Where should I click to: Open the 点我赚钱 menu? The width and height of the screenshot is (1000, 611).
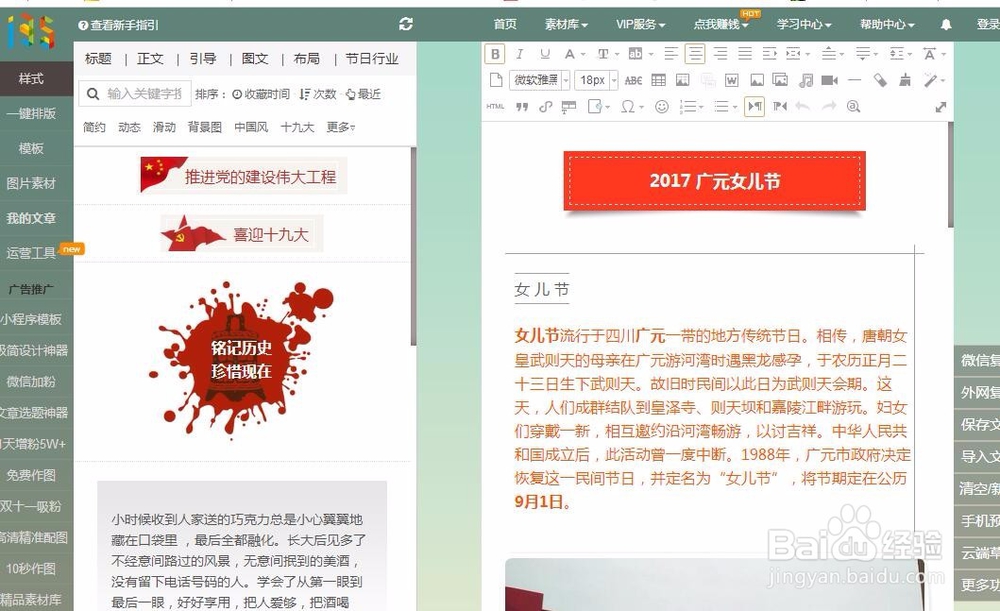[x=721, y=24]
